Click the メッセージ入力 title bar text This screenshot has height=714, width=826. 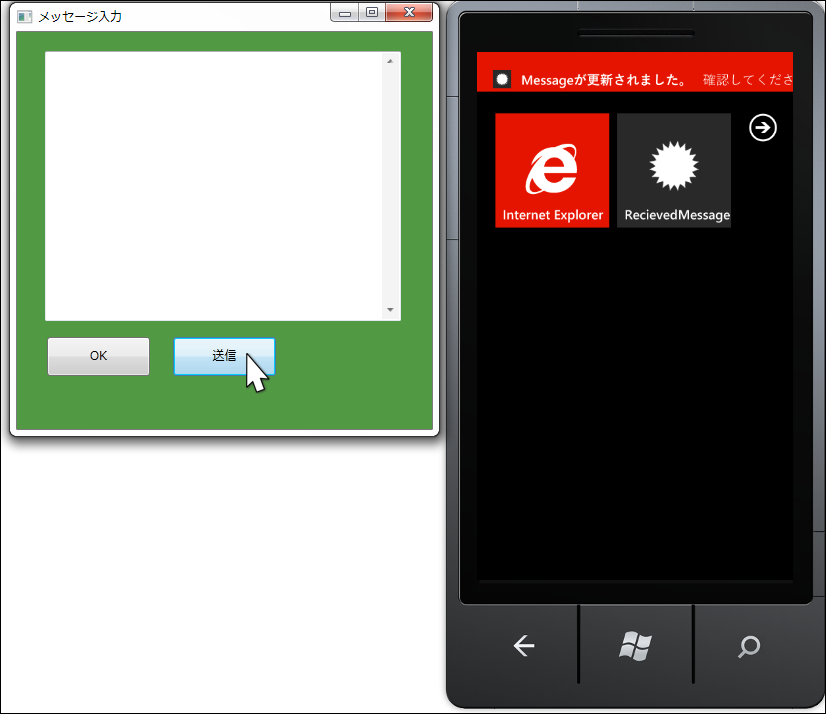pos(80,17)
